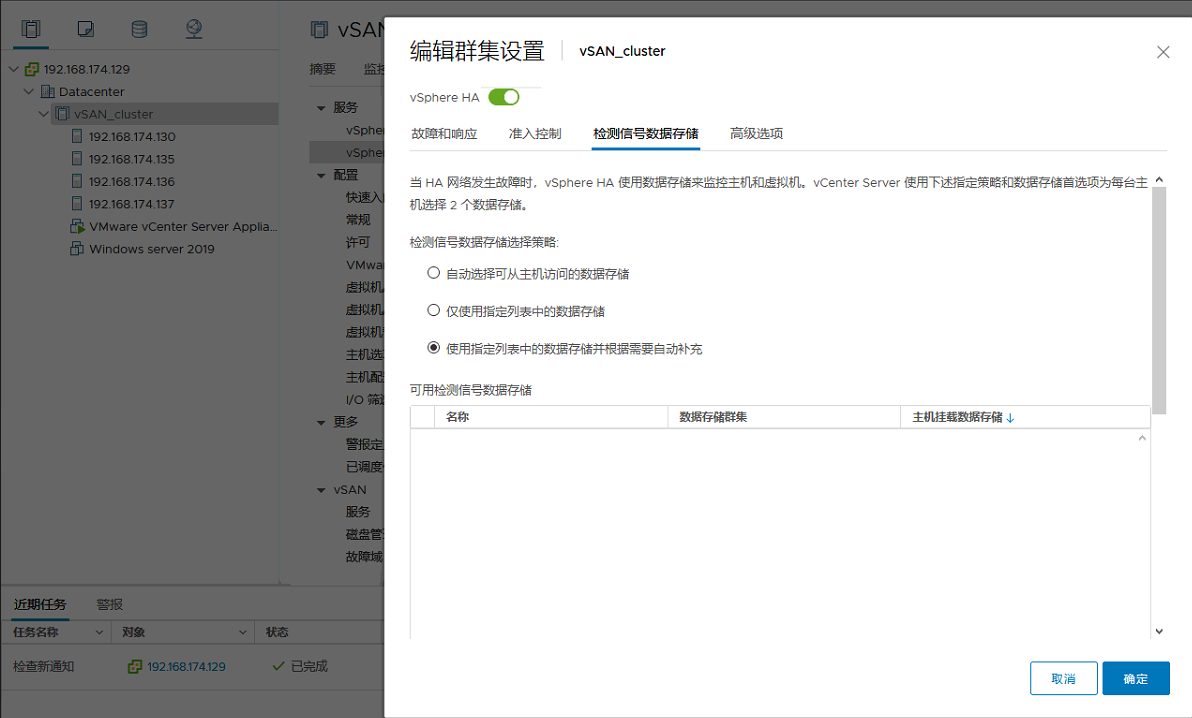1192x718 pixels.
Task: Collapse the vSAN_cluster tree node
Action: 44,114
